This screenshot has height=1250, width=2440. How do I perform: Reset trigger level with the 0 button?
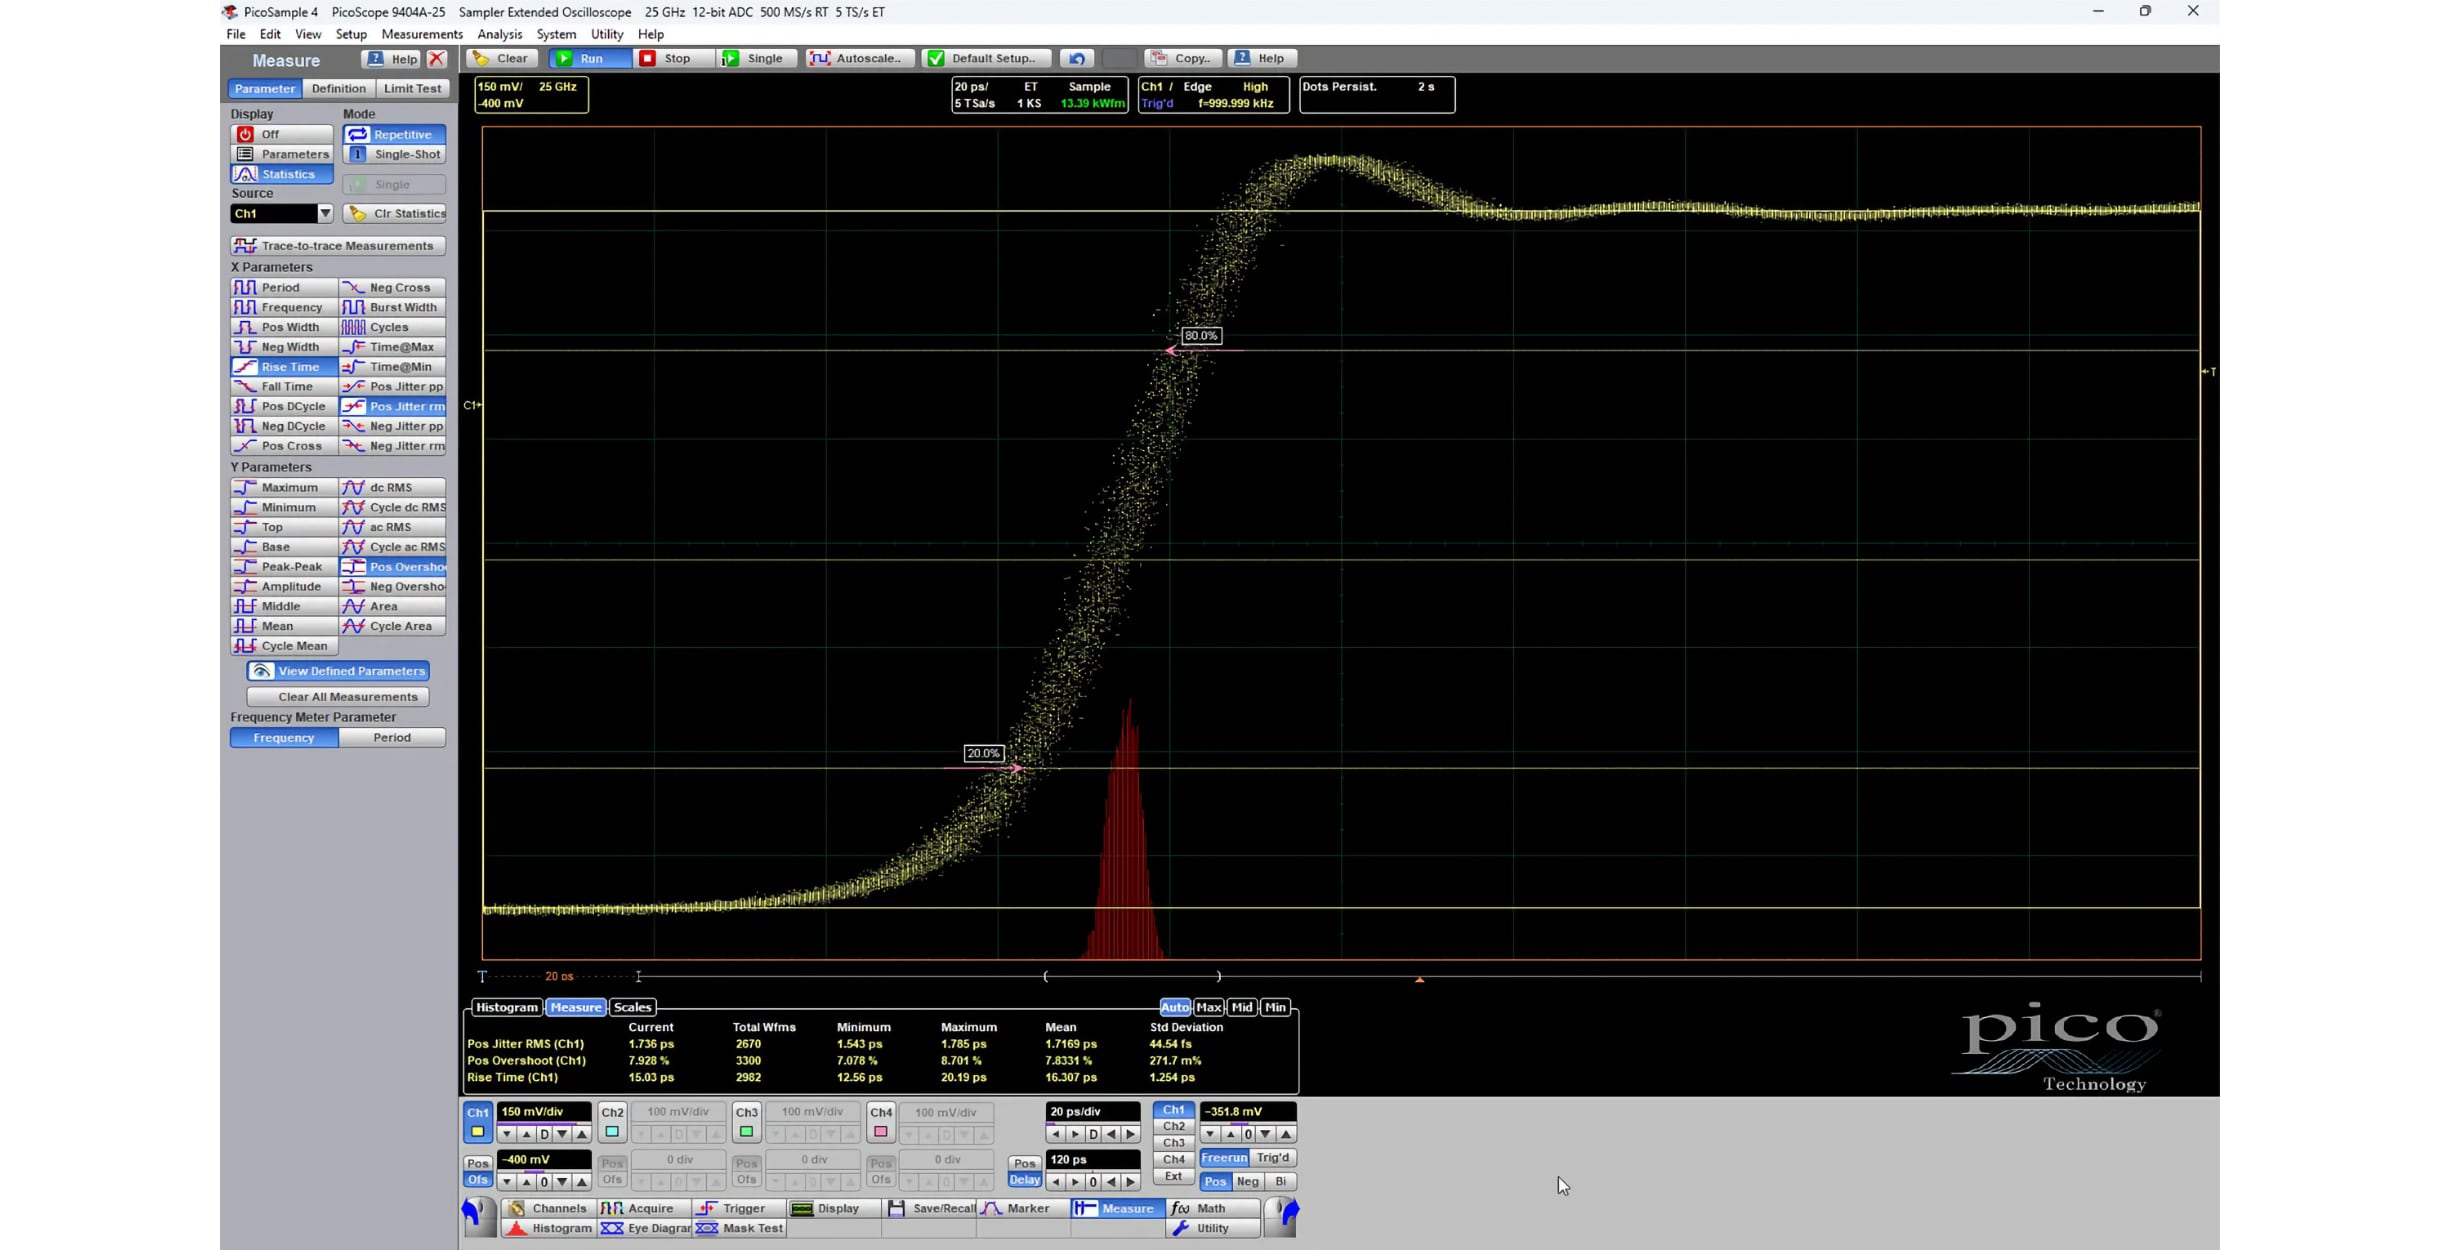point(1248,1134)
